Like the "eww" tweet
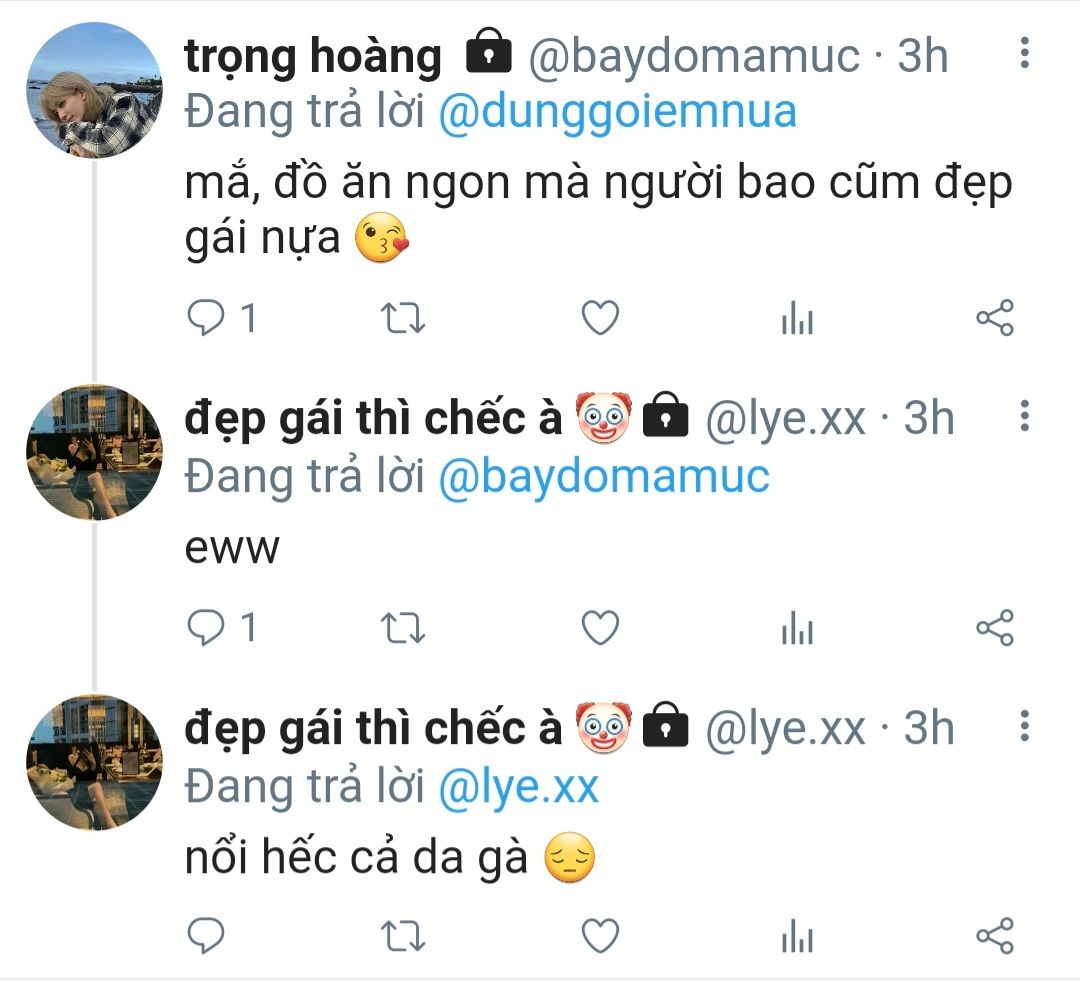 click(x=600, y=628)
